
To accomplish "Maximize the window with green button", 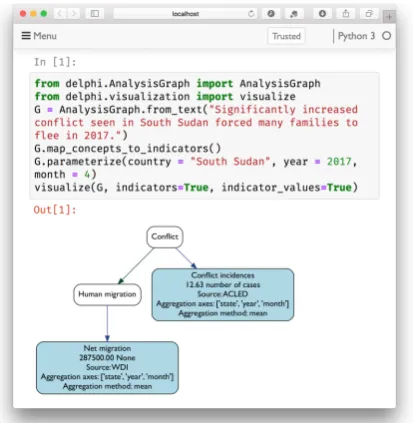I will tap(44, 14).
